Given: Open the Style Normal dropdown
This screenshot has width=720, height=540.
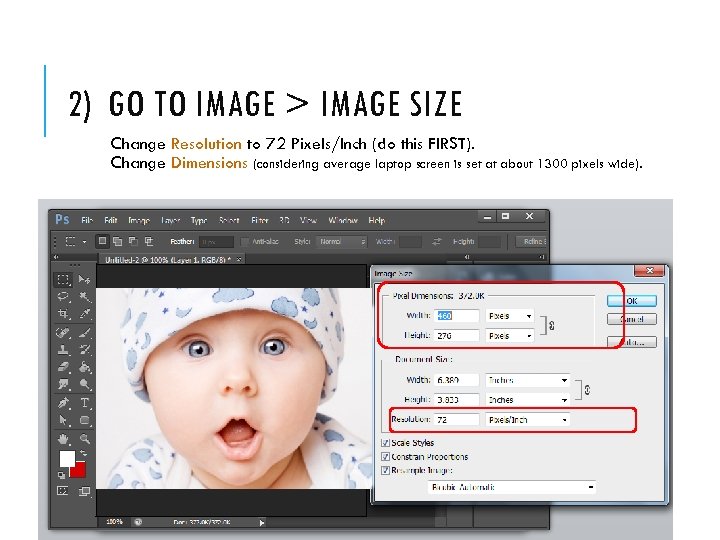Looking at the screenshot, I should coord(341,242).
